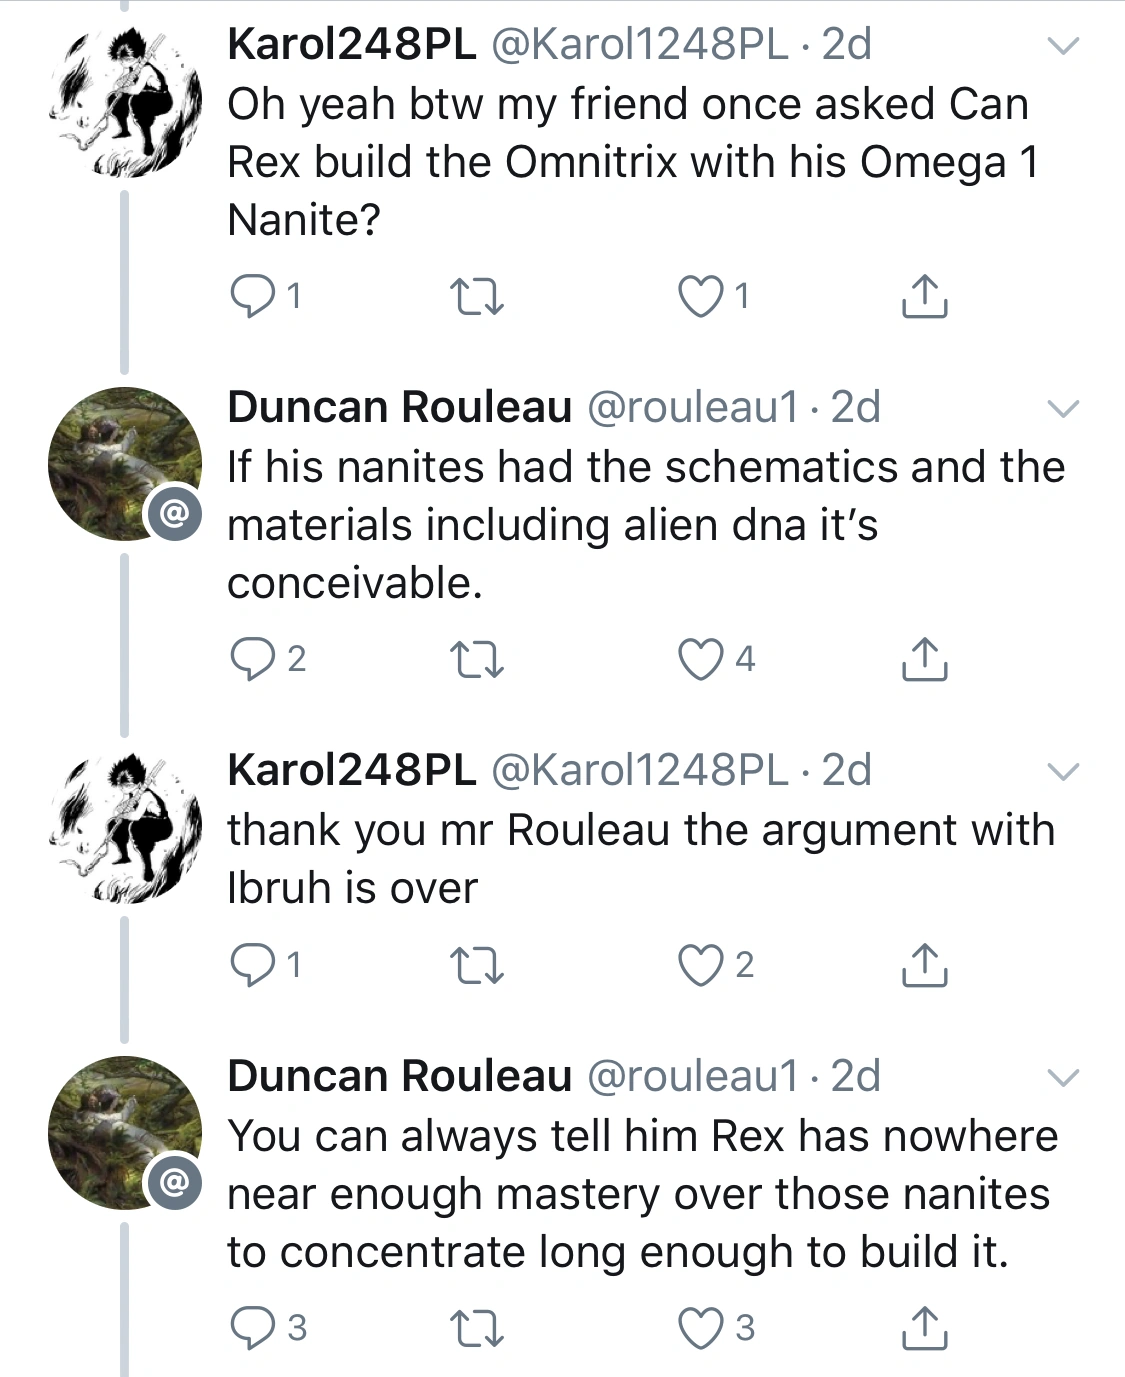This screenshot has width=1125, height=1377.
Task: Like Duncan's tweet with 4 likes
Action: [700, 659]
